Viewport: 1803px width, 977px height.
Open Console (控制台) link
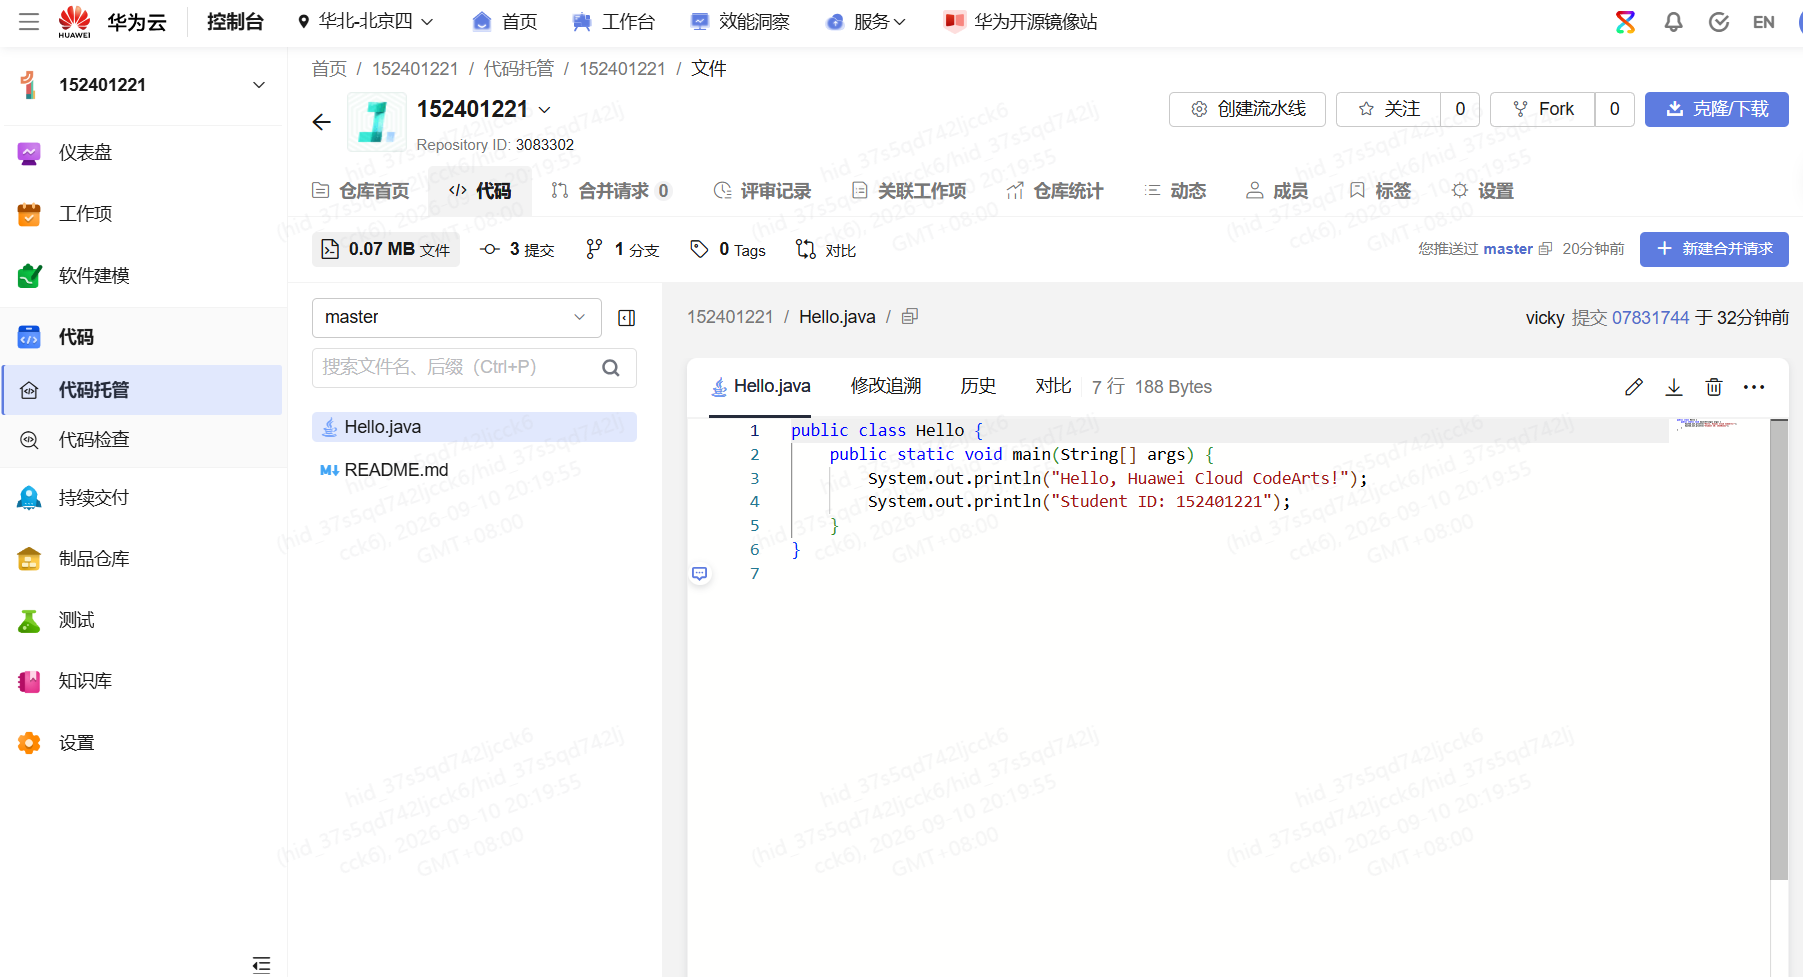pos(235,22)
